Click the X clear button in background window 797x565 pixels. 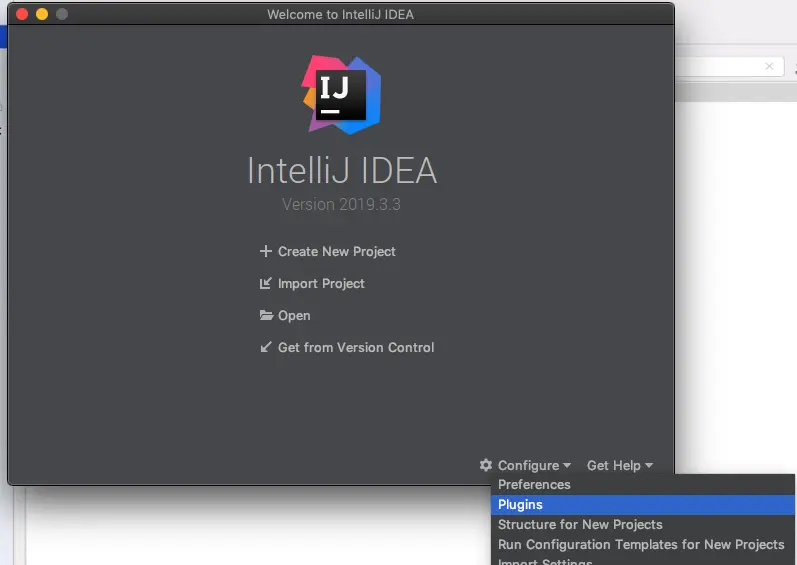coord(769,66)
